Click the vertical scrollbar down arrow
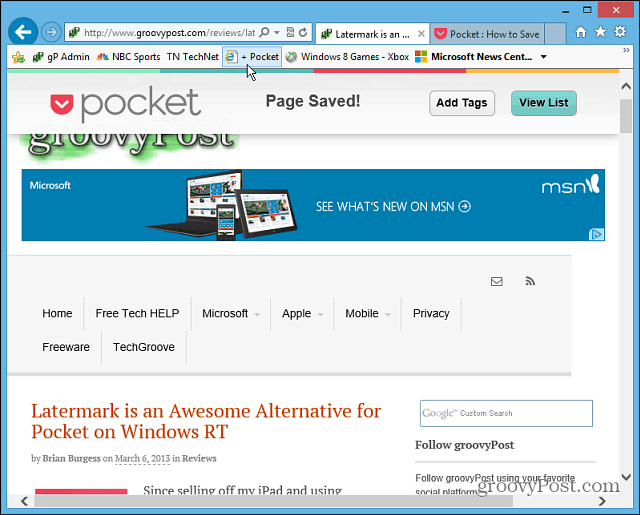This screenshot has width=640, height=515. tap(626, 476)
